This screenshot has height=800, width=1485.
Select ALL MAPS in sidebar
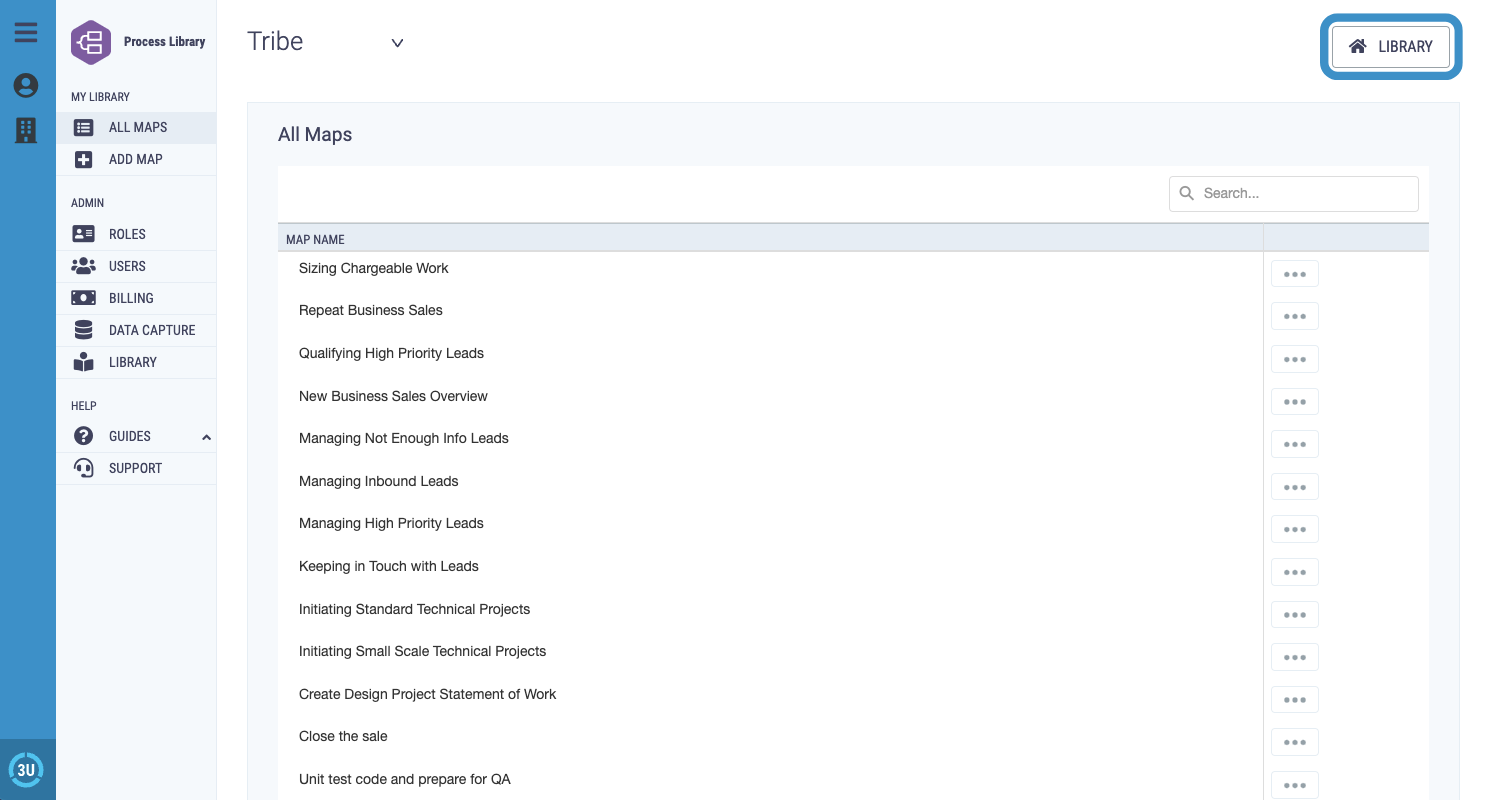[x=136, y=128]
